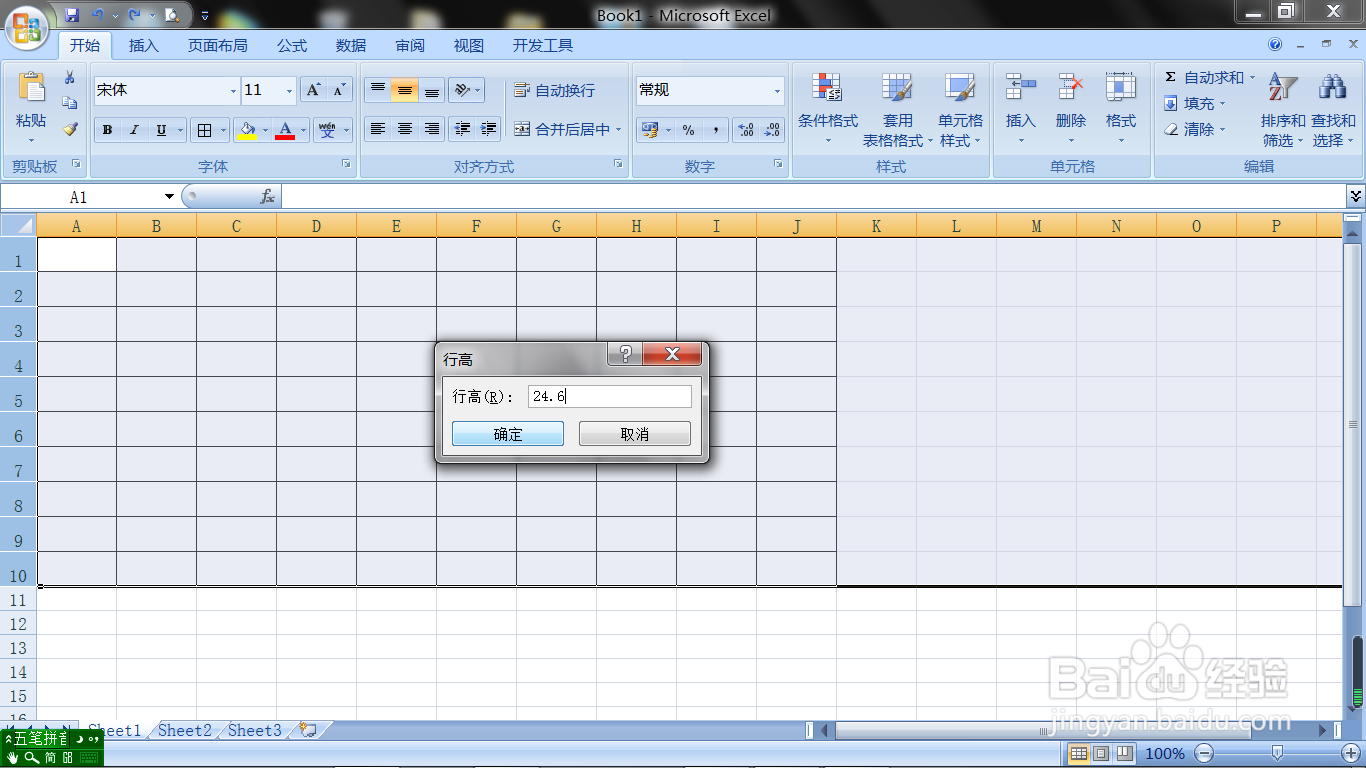The height and width of the screenshot is (768, 1366).
Task: Increase indent
Action: (488, 129)
